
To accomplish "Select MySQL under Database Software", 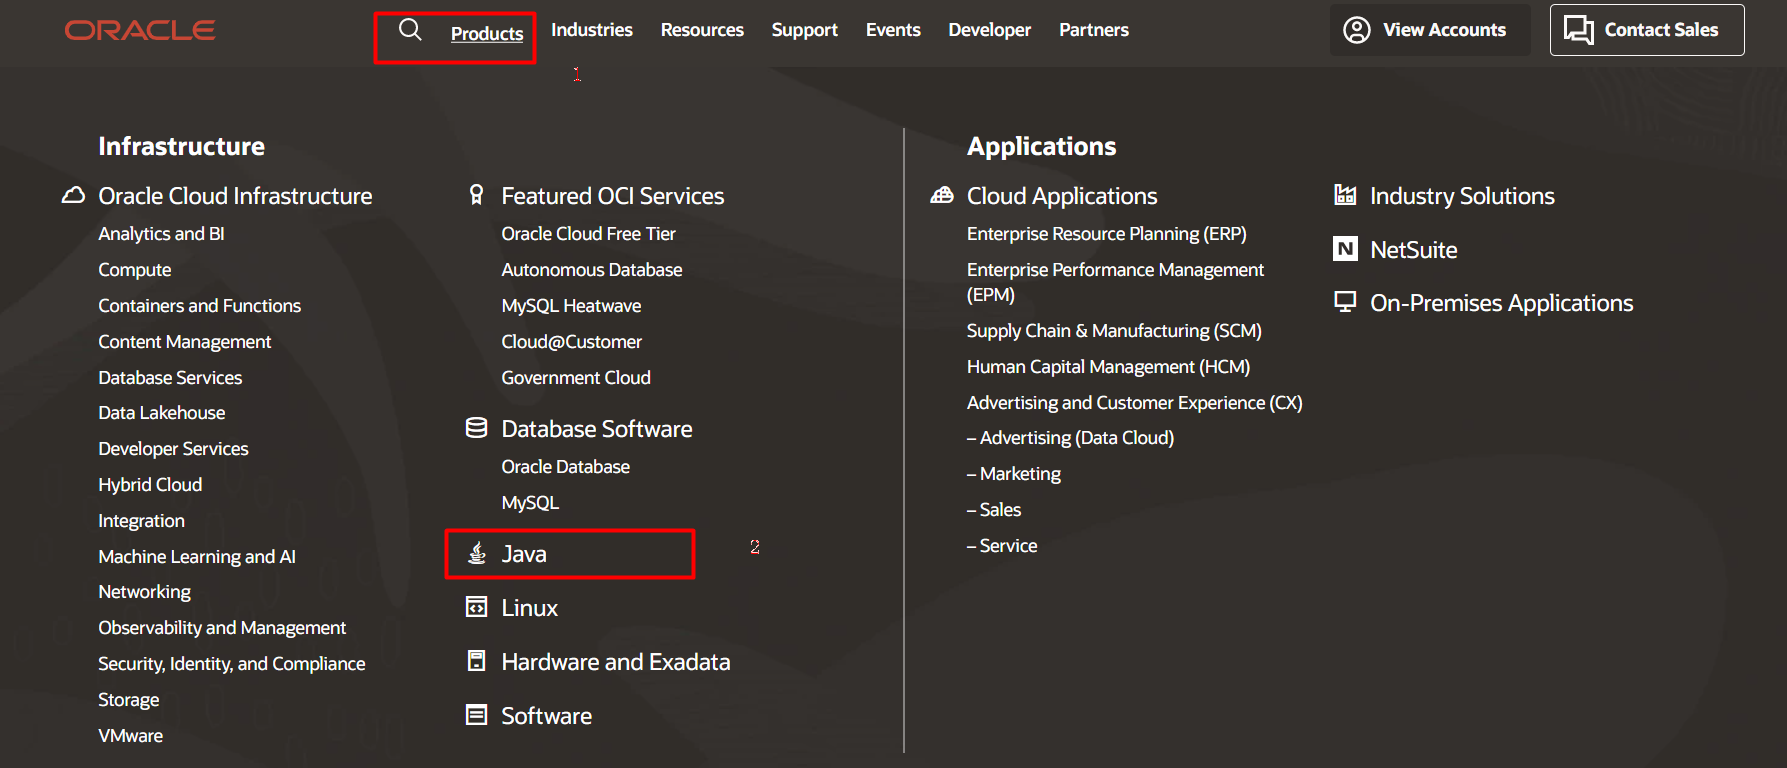I will (530, 503).
